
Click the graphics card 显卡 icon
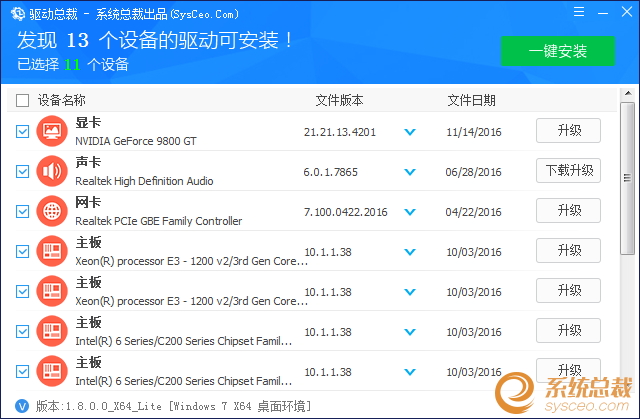(52, 131)
